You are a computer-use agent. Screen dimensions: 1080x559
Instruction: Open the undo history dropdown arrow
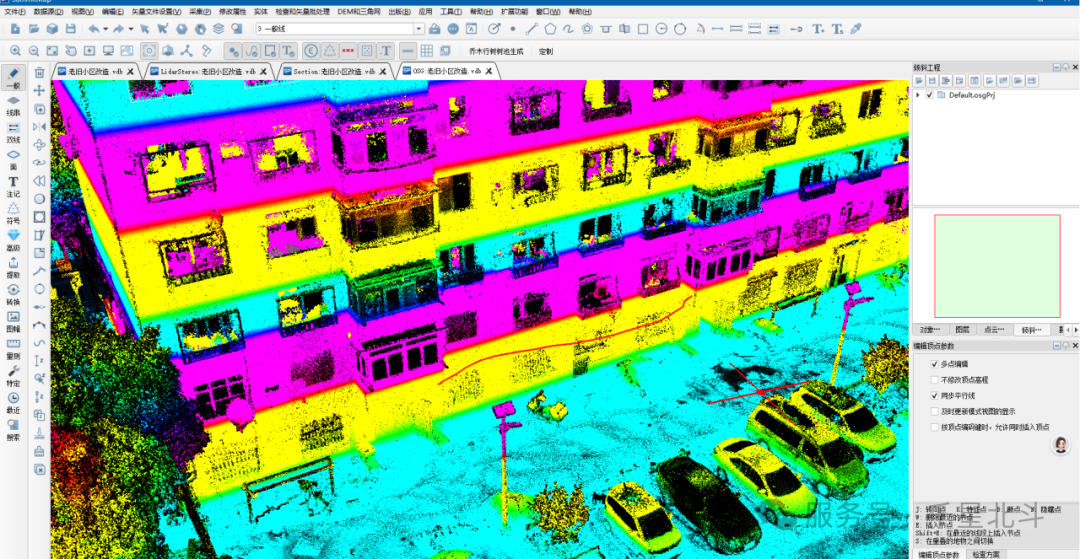105,29
